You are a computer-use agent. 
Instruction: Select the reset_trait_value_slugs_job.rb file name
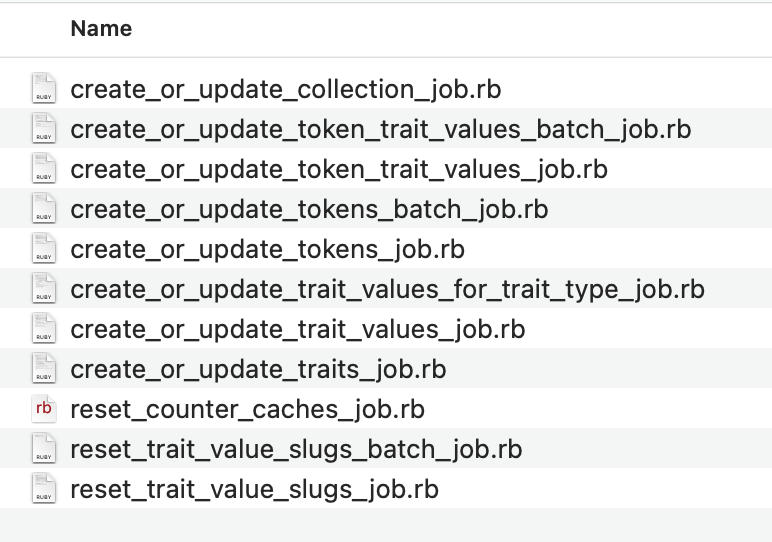(254, 489)
